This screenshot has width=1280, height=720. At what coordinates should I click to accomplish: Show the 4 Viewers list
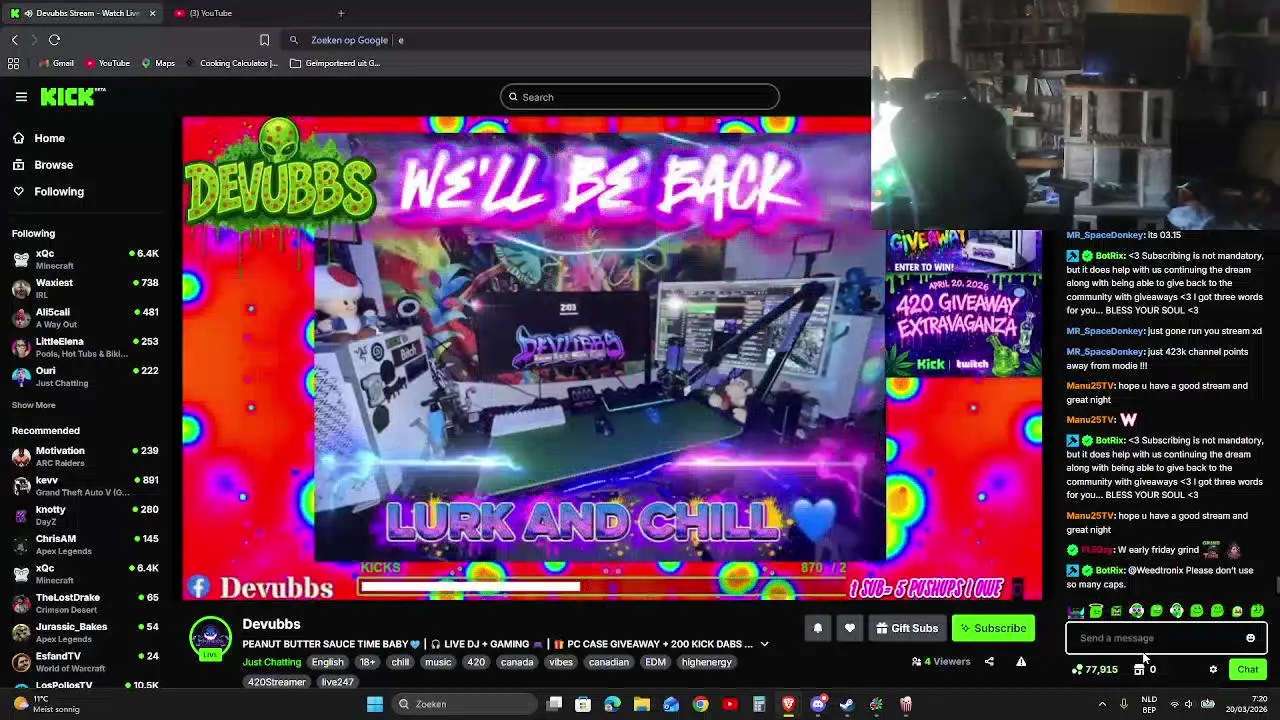pyautogui.click(x=941, y=661)
